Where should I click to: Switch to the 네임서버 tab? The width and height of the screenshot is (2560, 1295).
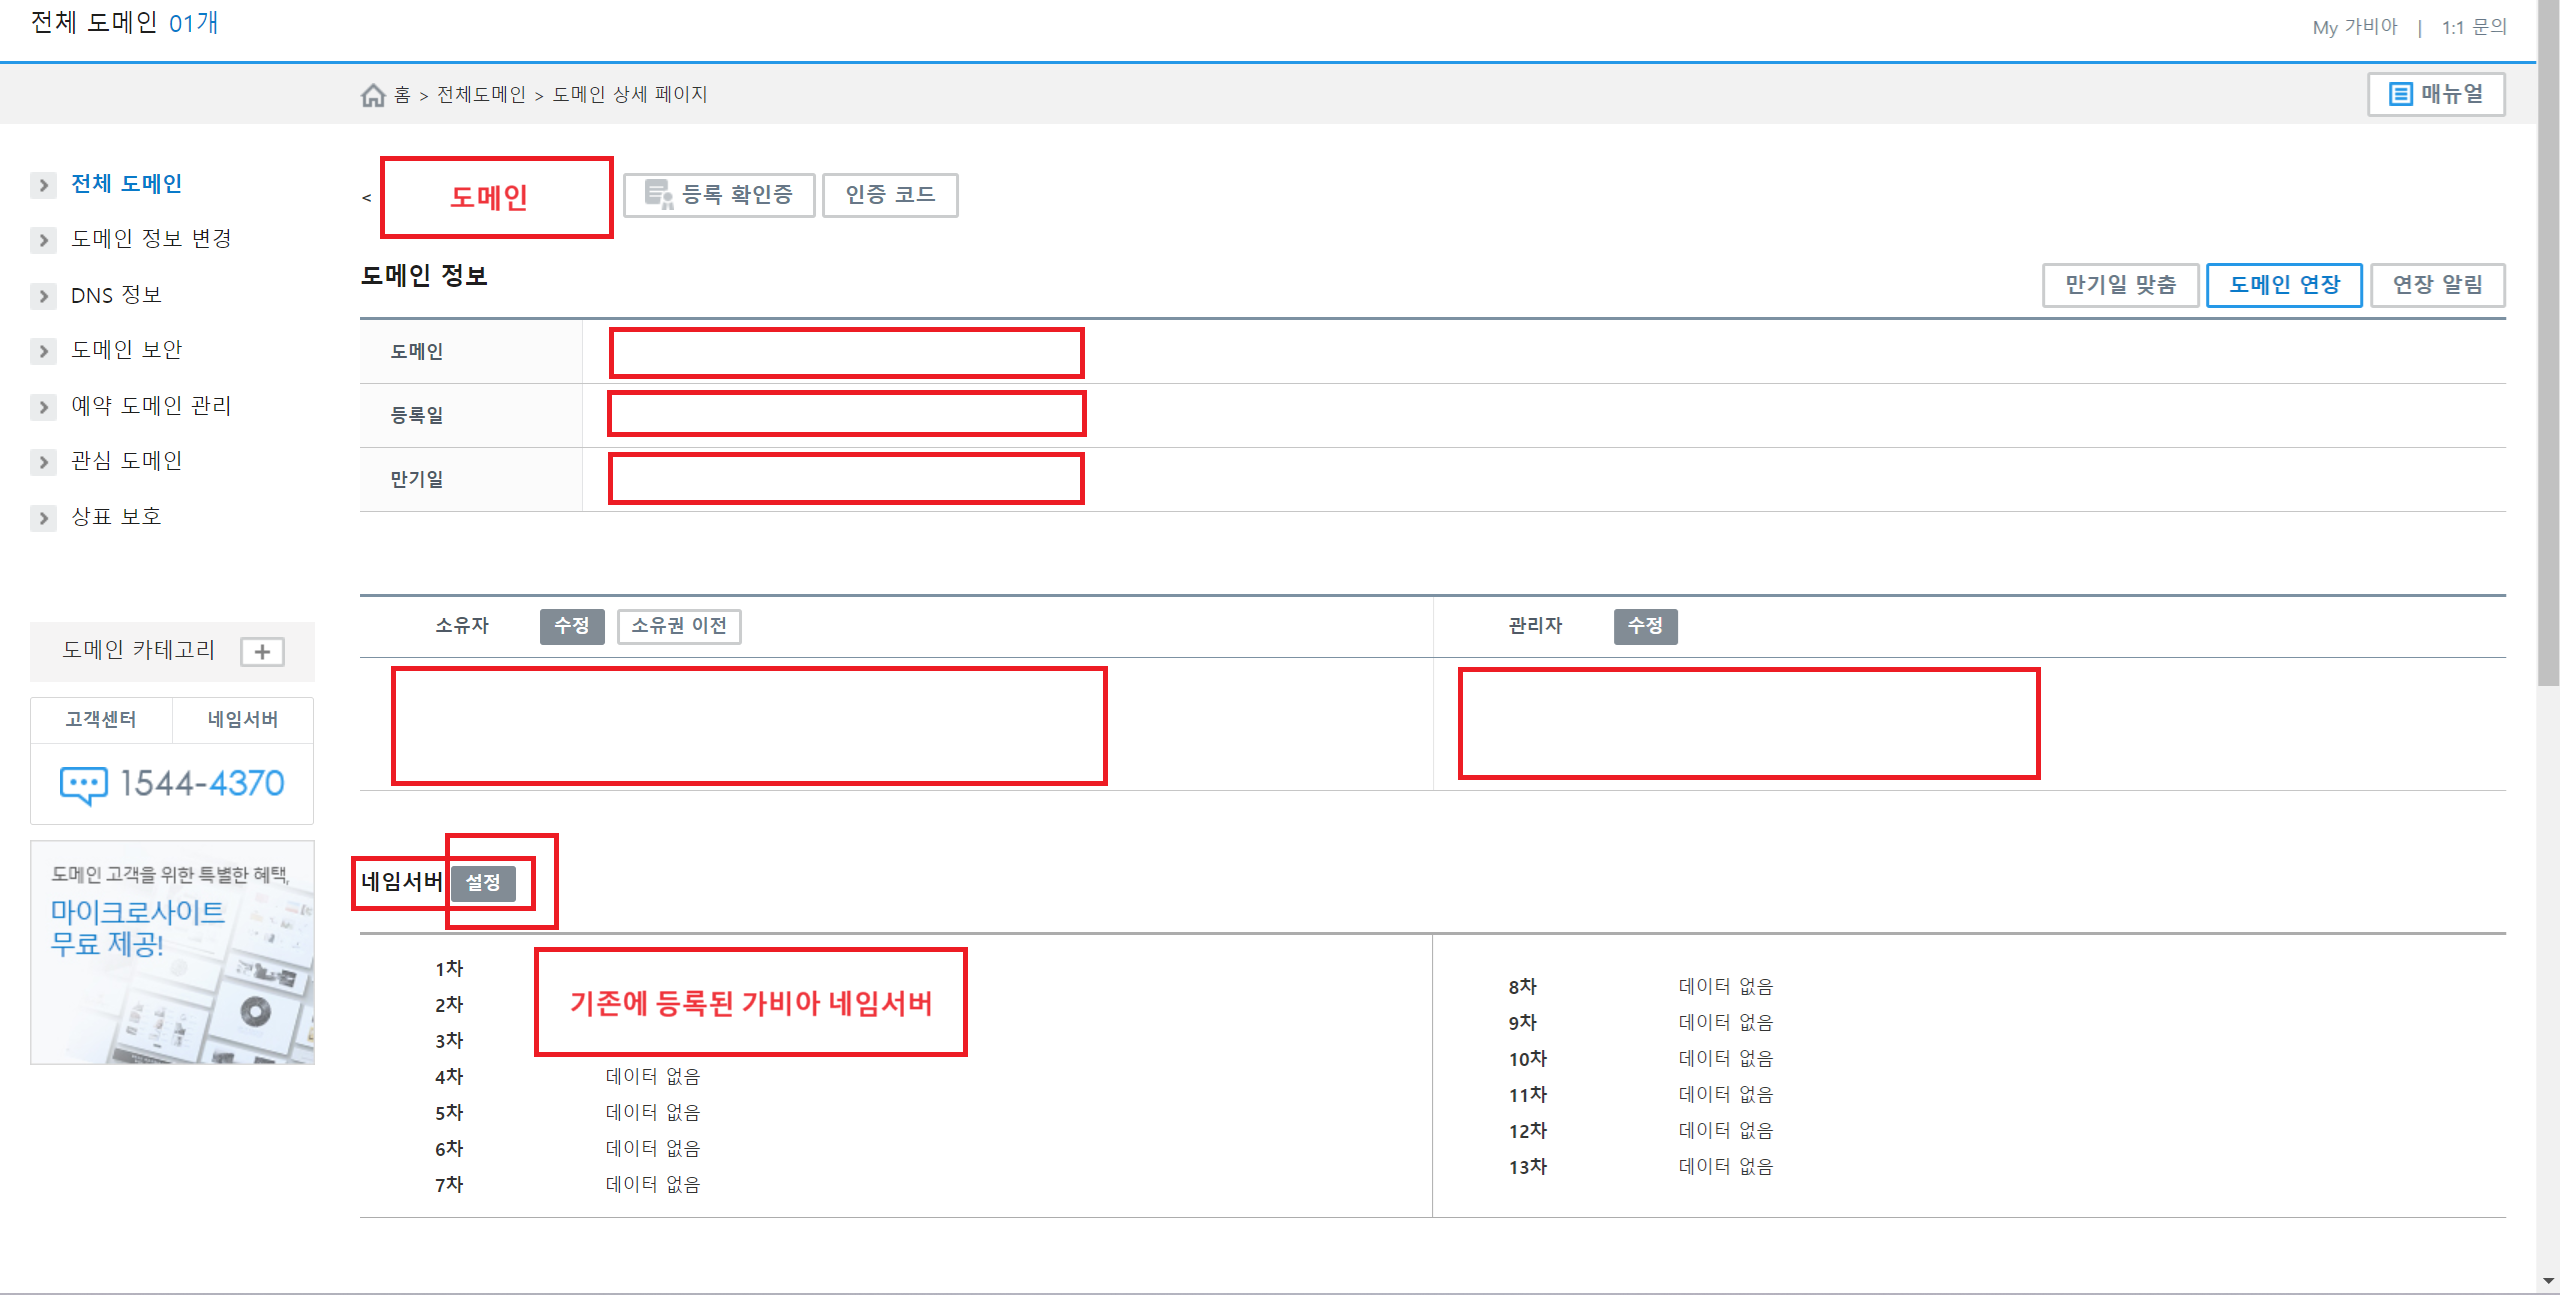(242, 720)
